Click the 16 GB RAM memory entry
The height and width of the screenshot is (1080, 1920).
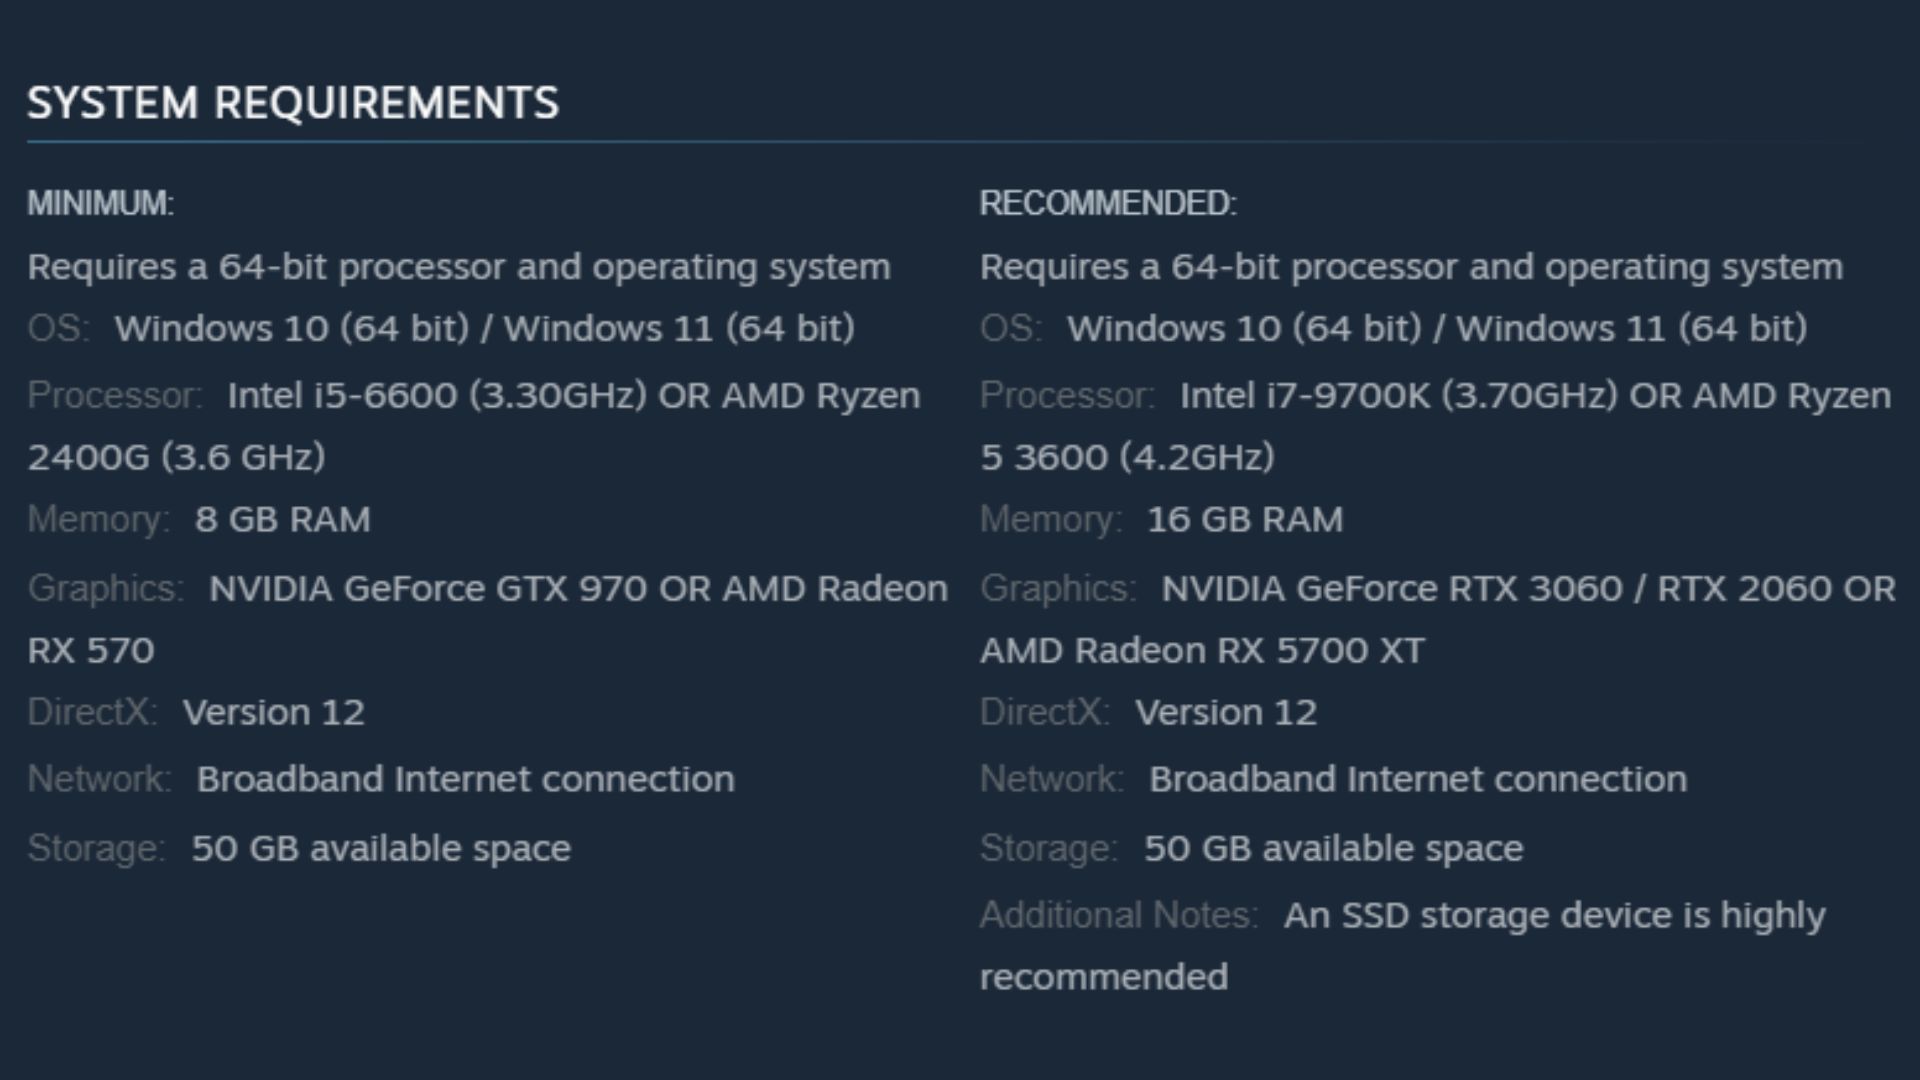pyautogui.click(x=1245, y=519)
